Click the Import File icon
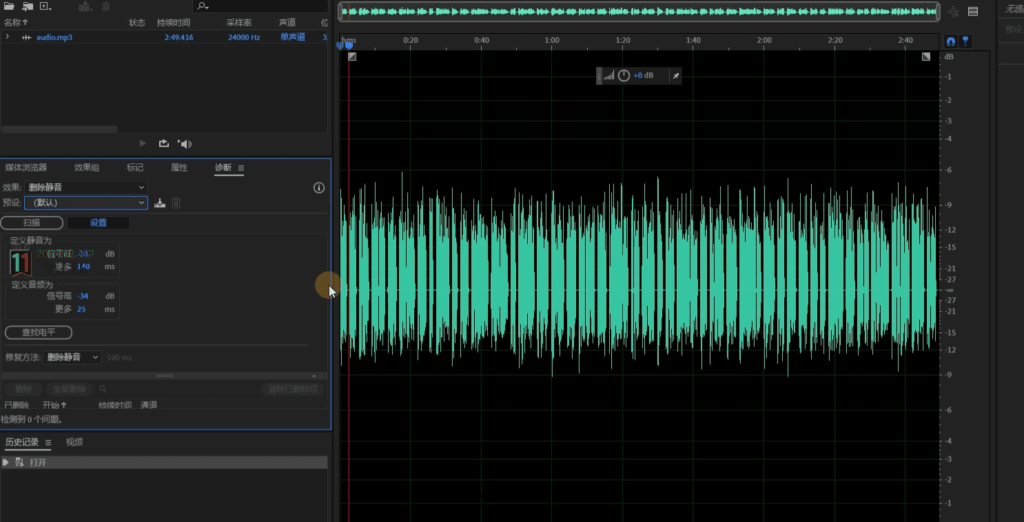This screenshot has height=522, width=1024. point(27,6)
